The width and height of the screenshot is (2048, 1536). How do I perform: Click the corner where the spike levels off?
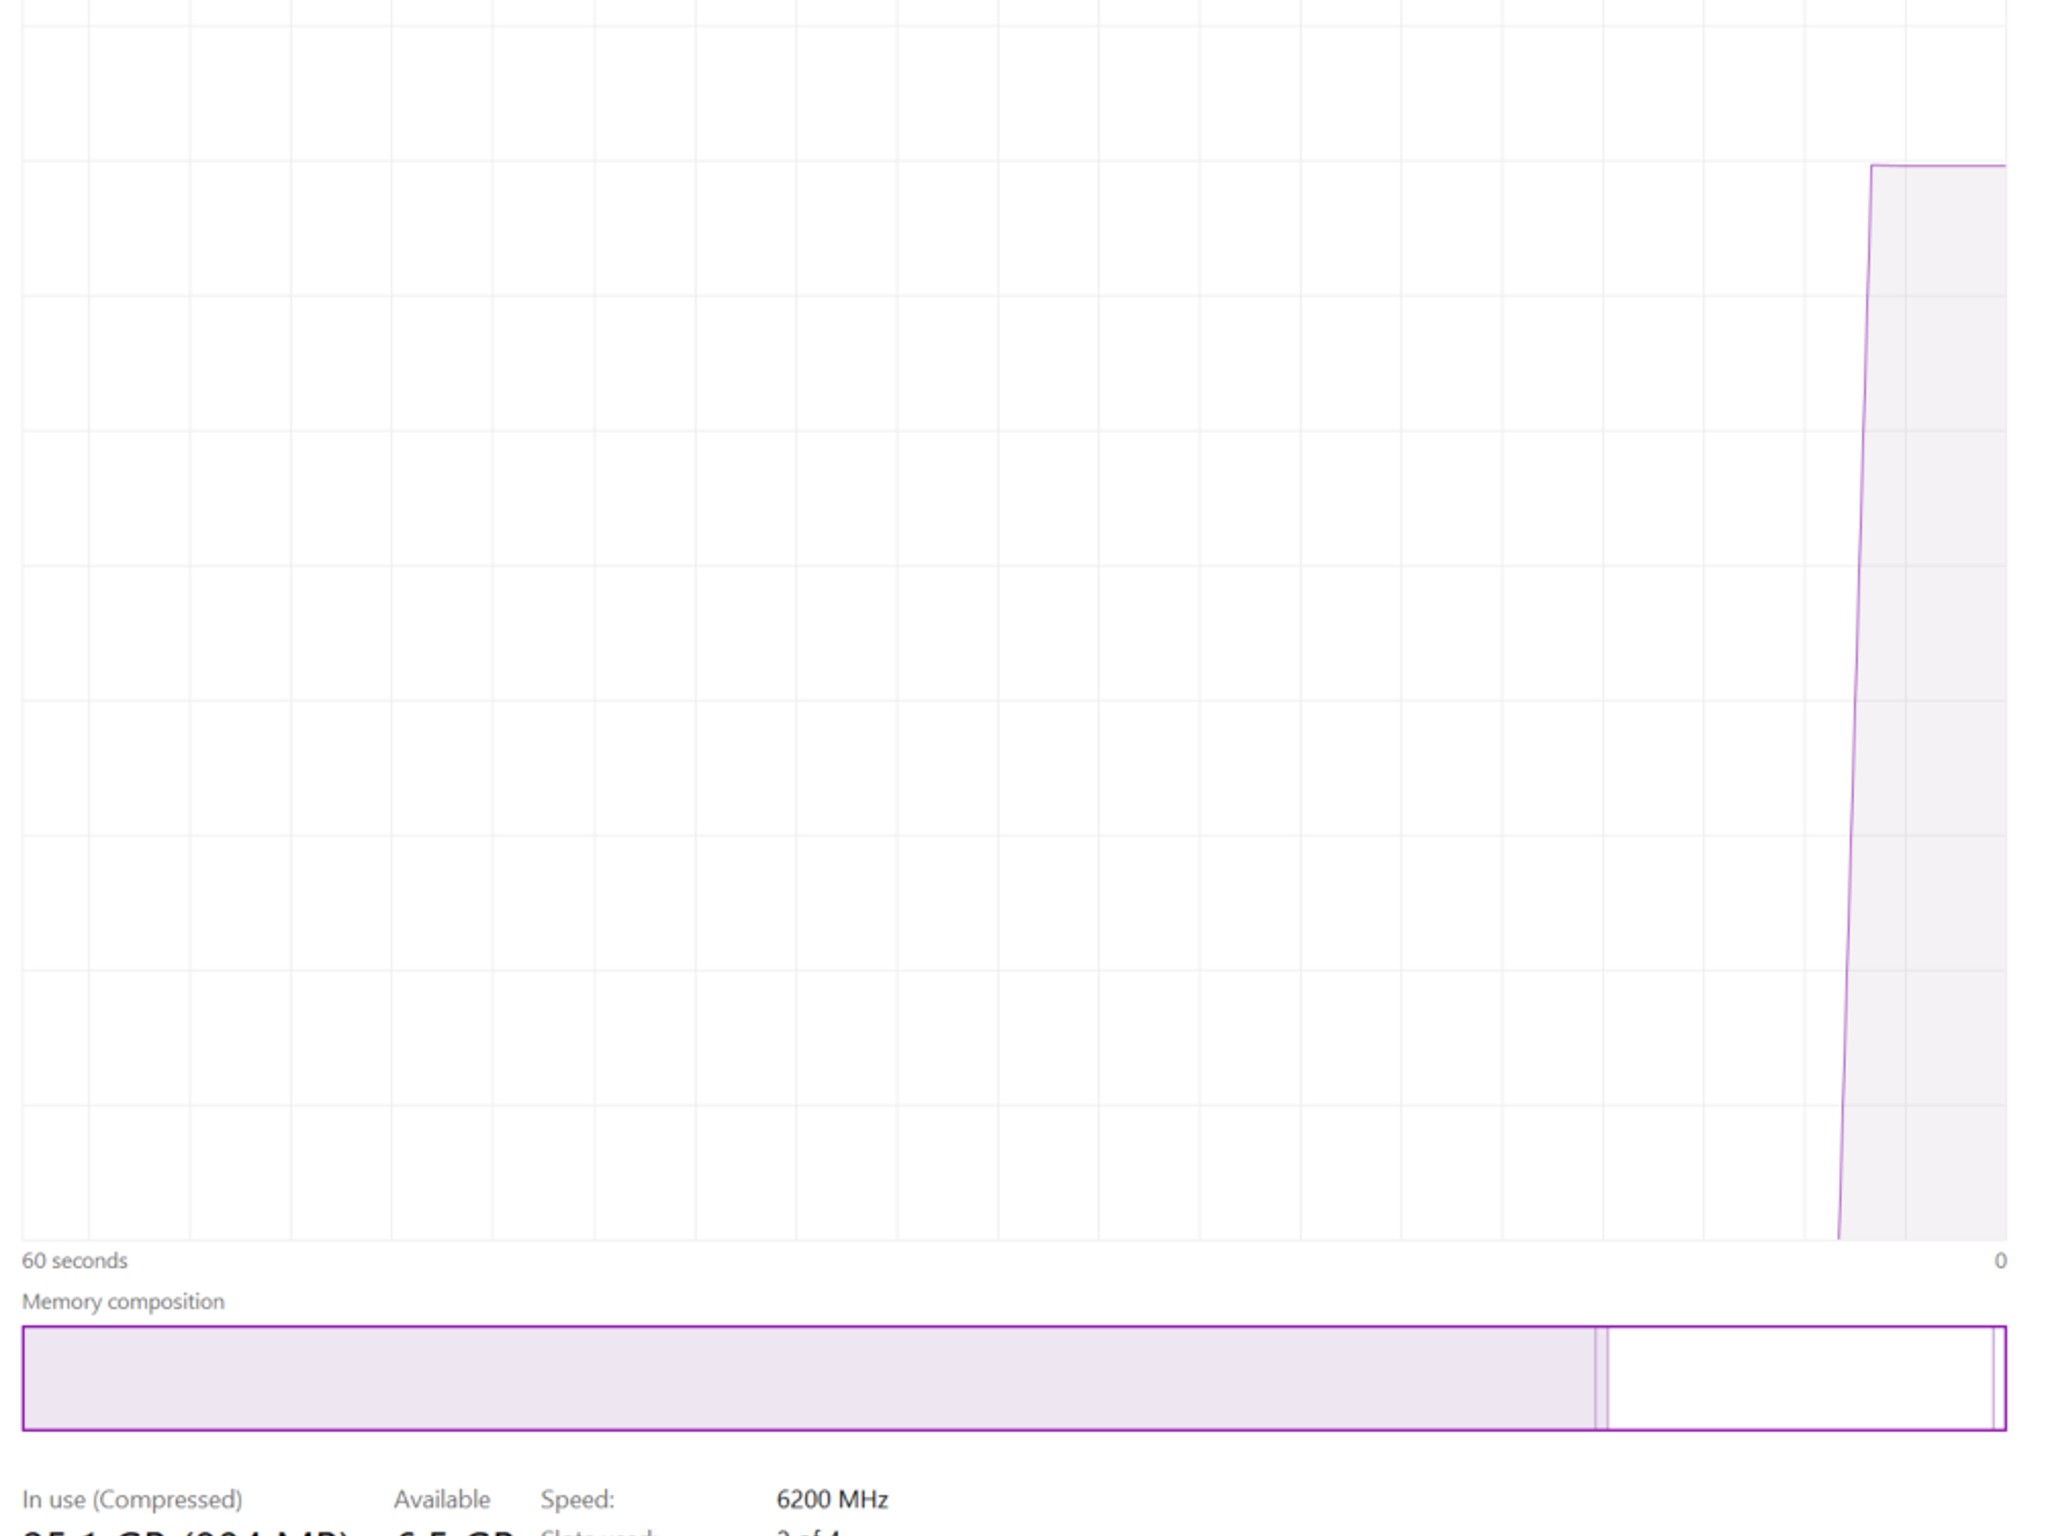pos(1872,166)
